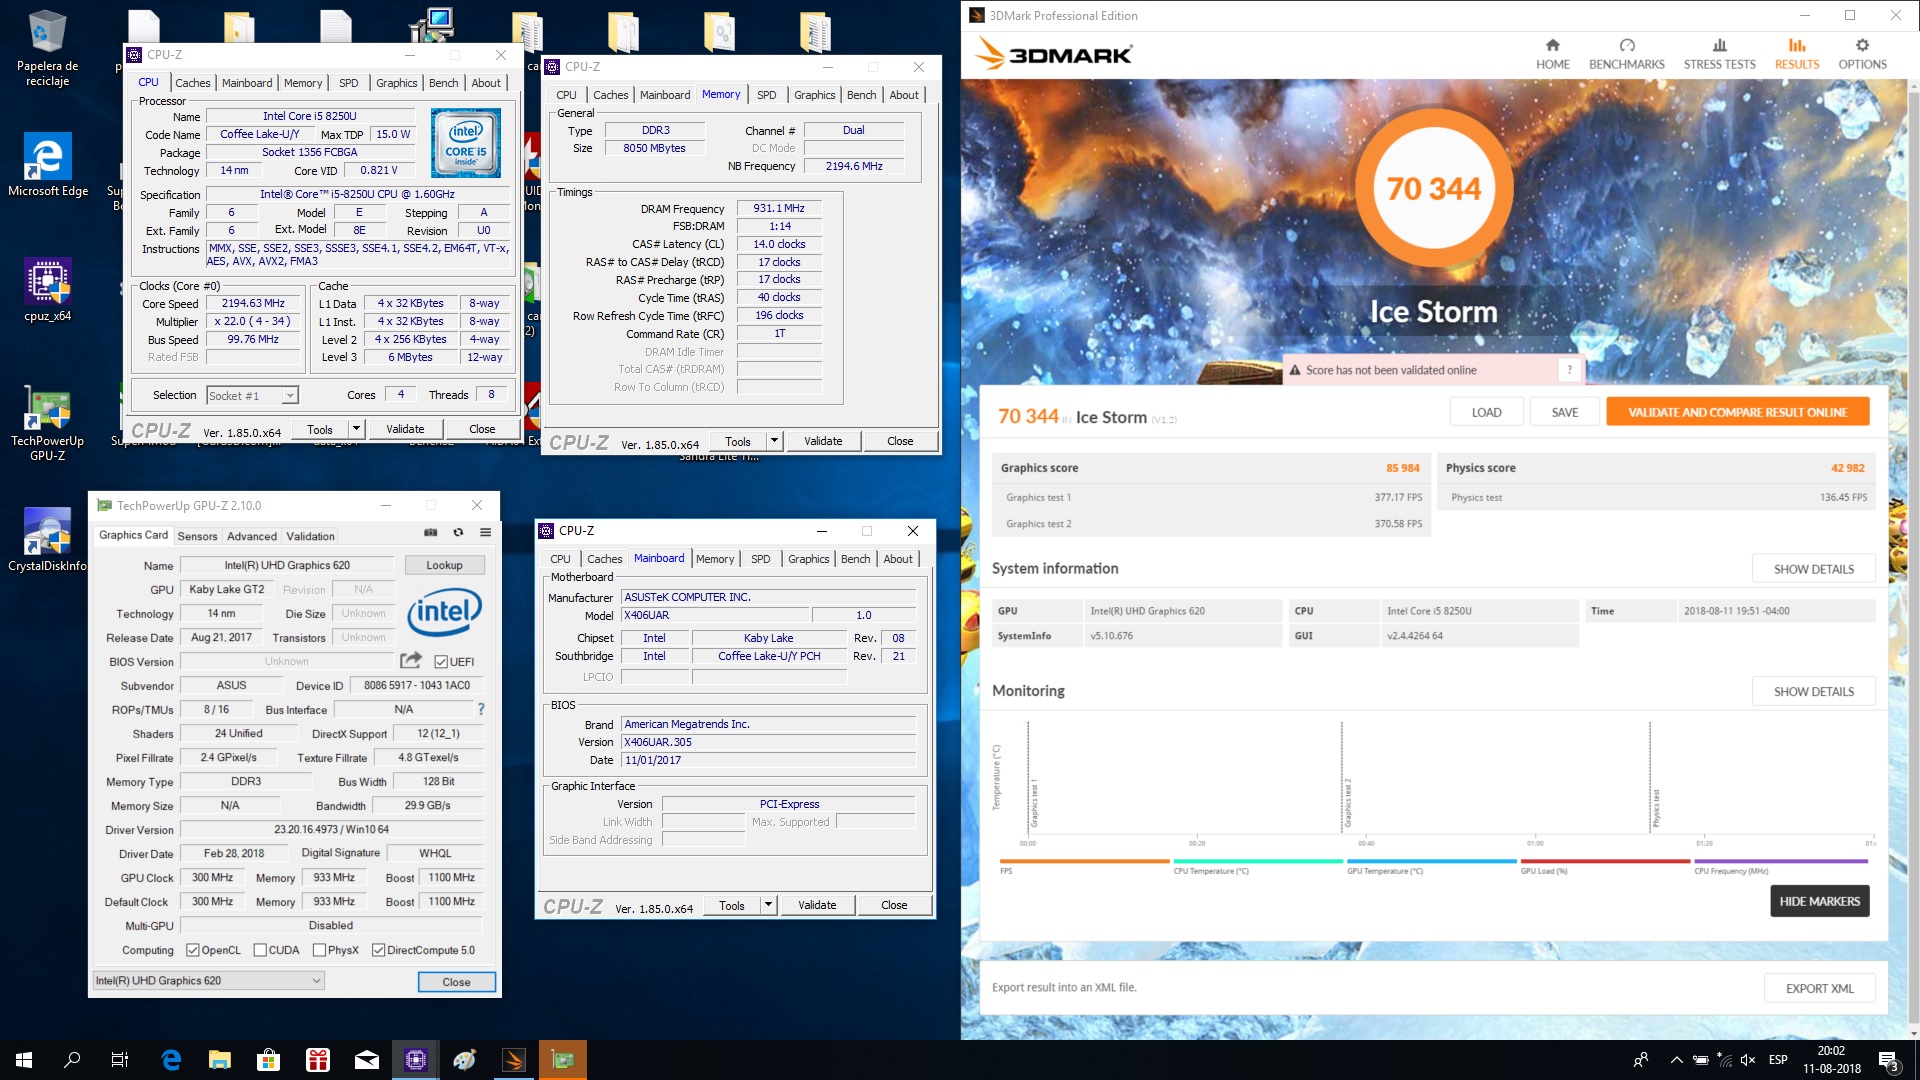The height and width of the screenshot is (1080, 1920).
Task: Click the blue GPU Temperature legend line
Action: (x=1431, y=861)
